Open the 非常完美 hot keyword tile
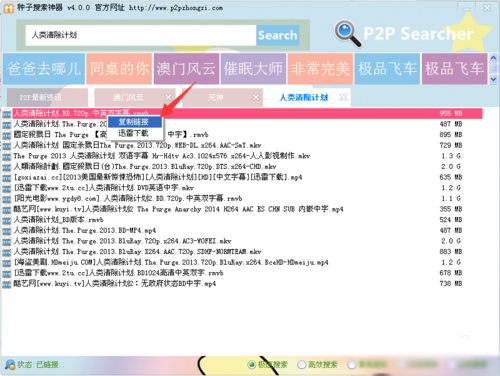This screenshot has width=500, height=376. (320, 69)
